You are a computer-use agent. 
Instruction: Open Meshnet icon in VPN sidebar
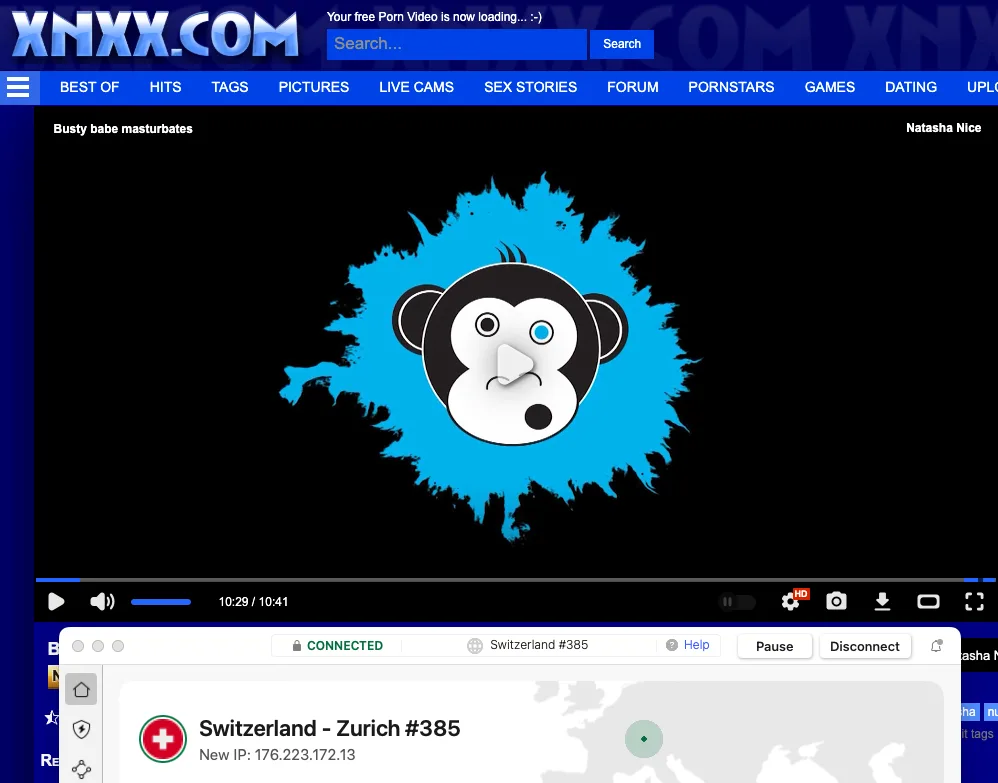coord(81,769)
